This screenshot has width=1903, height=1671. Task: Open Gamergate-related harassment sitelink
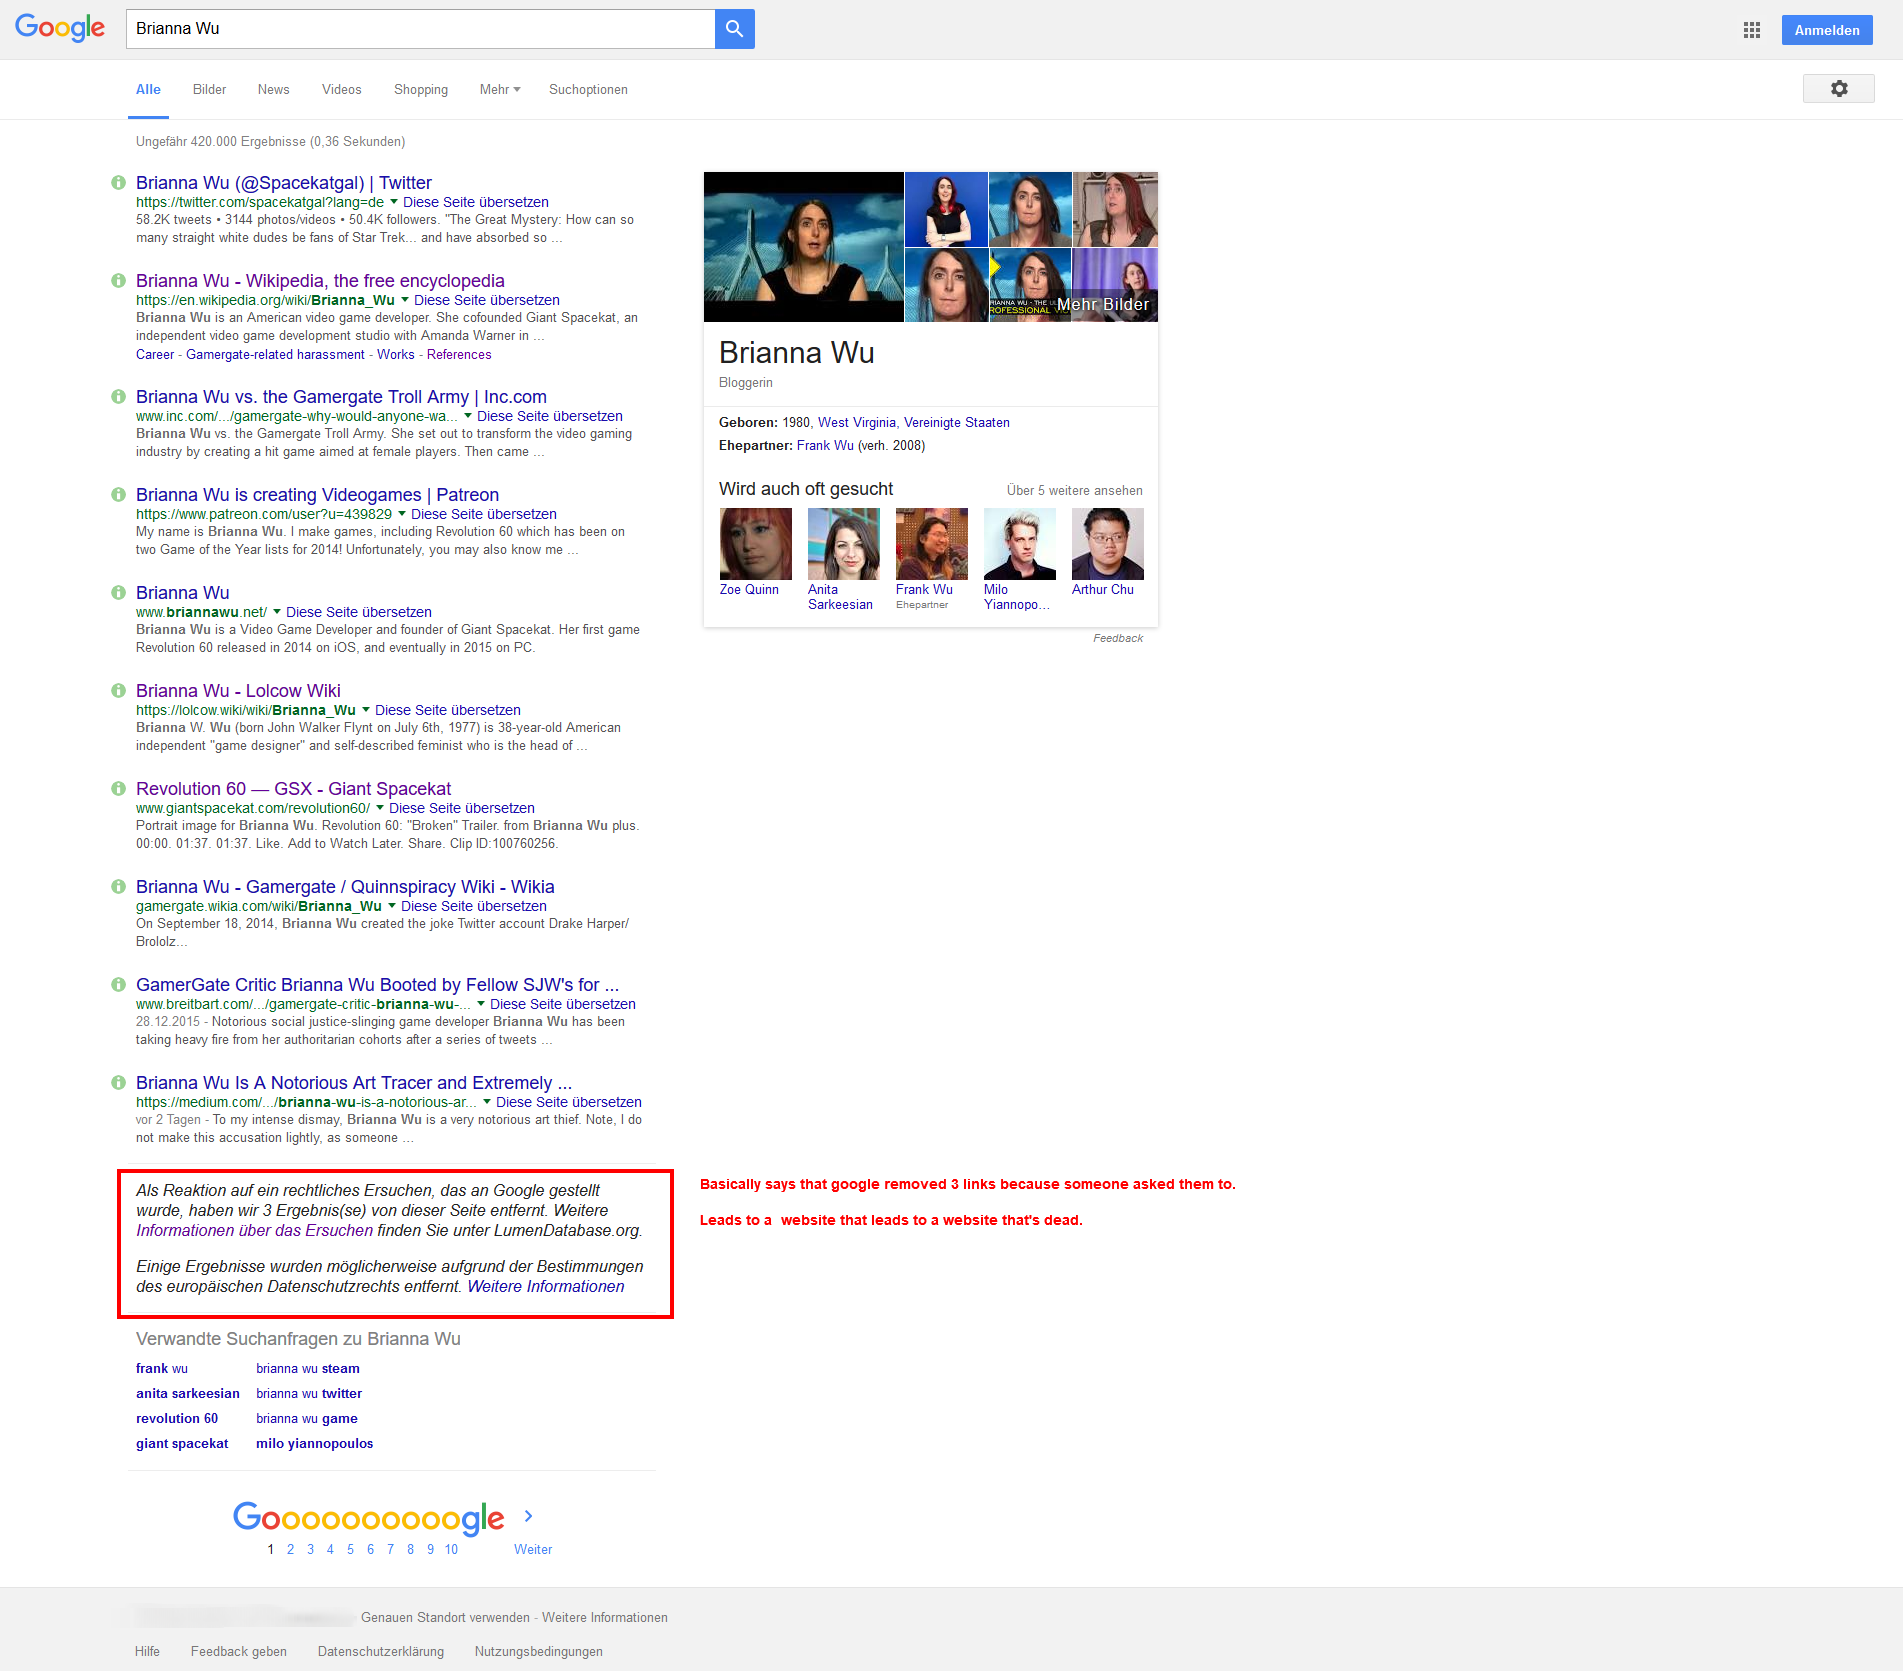tap(275, 355)
